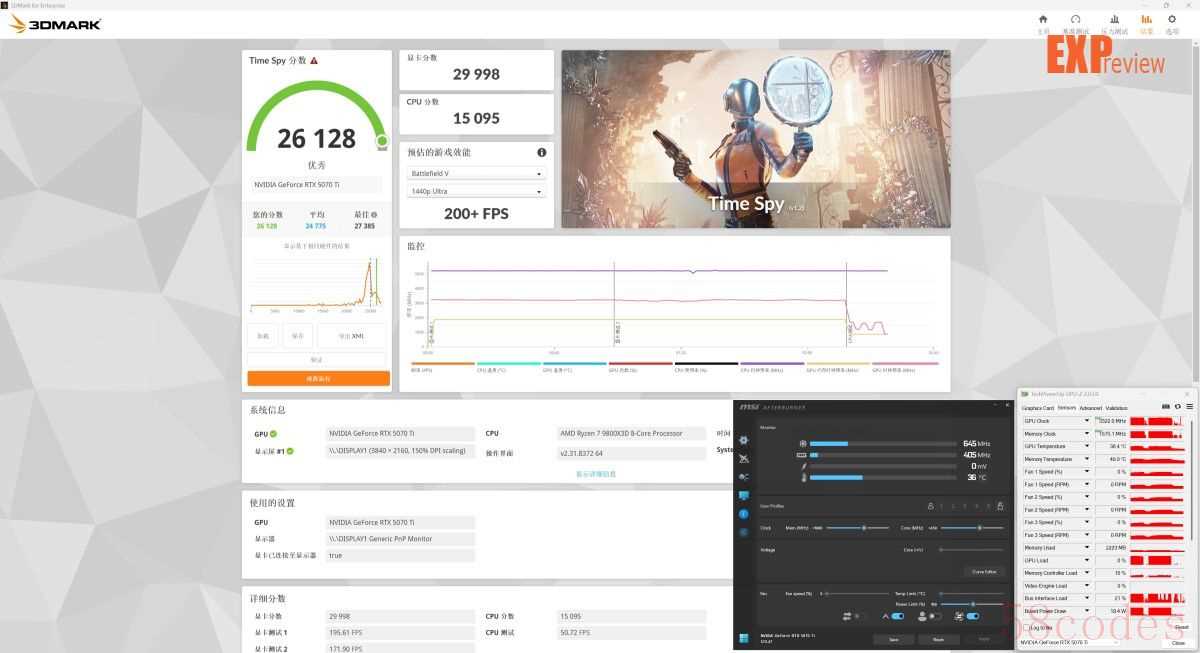Viewport: 1200px width, 653px height.
Task: Switch to GPU-Z Graphics Card tab
Action: [1038, 408]
